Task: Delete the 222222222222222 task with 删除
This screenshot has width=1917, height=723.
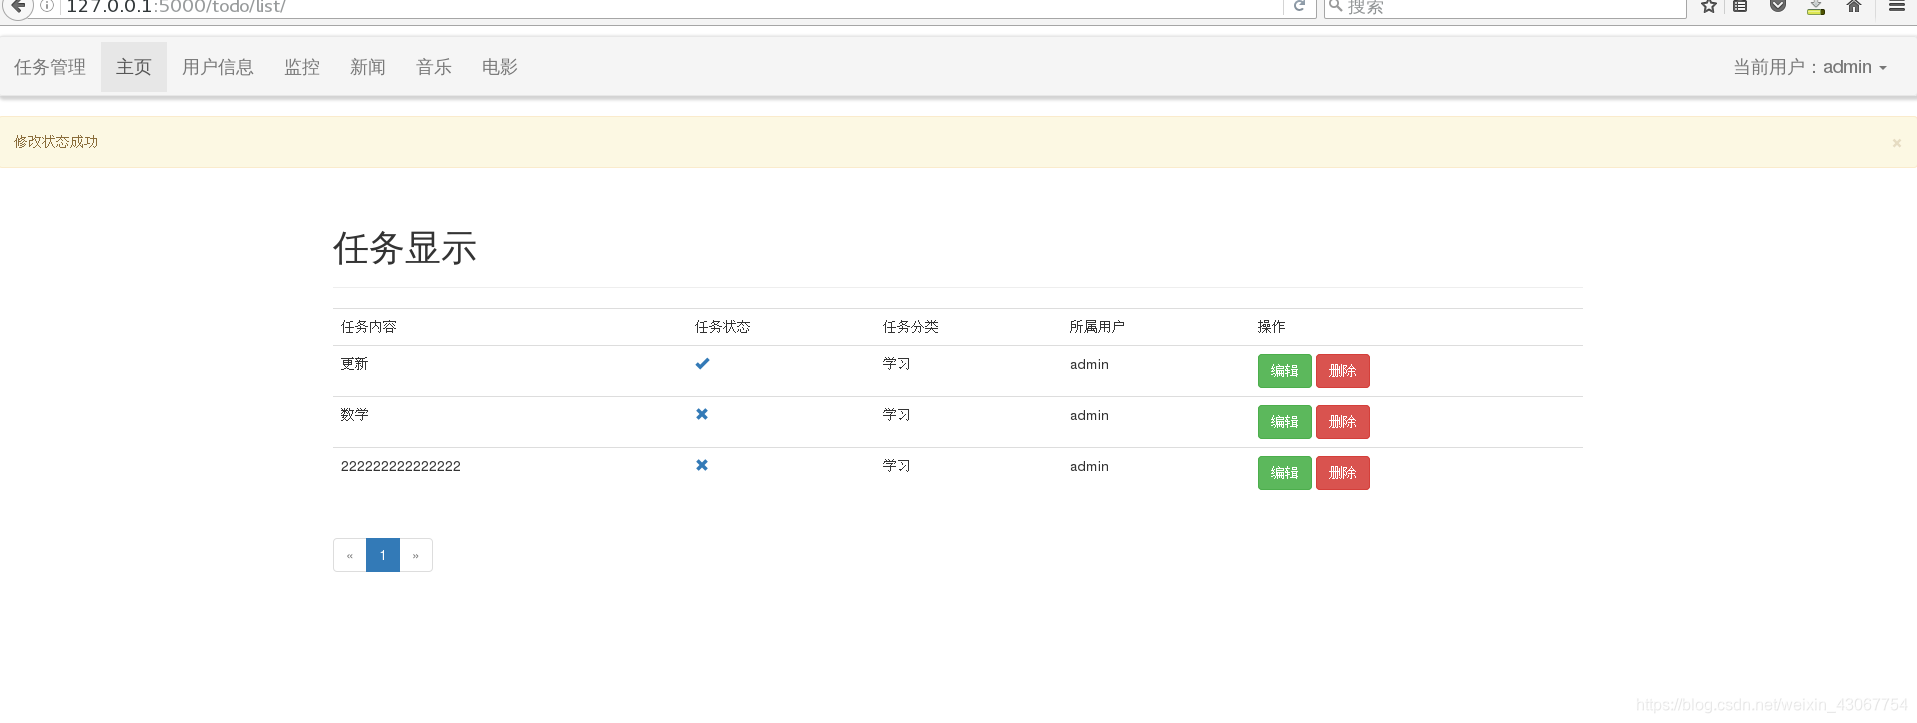Action: pos(1342,473)
